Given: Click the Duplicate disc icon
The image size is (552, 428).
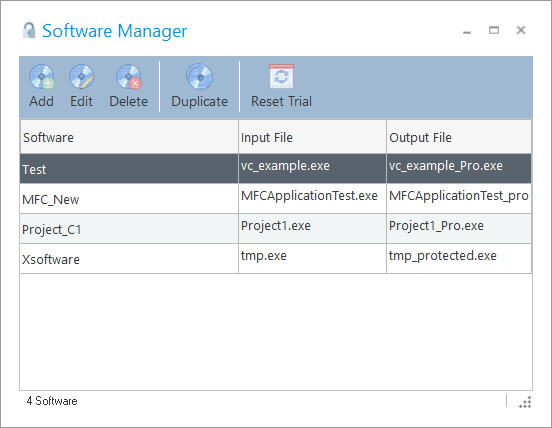Looking at the screenshot, I should click(x=200, y=76).
